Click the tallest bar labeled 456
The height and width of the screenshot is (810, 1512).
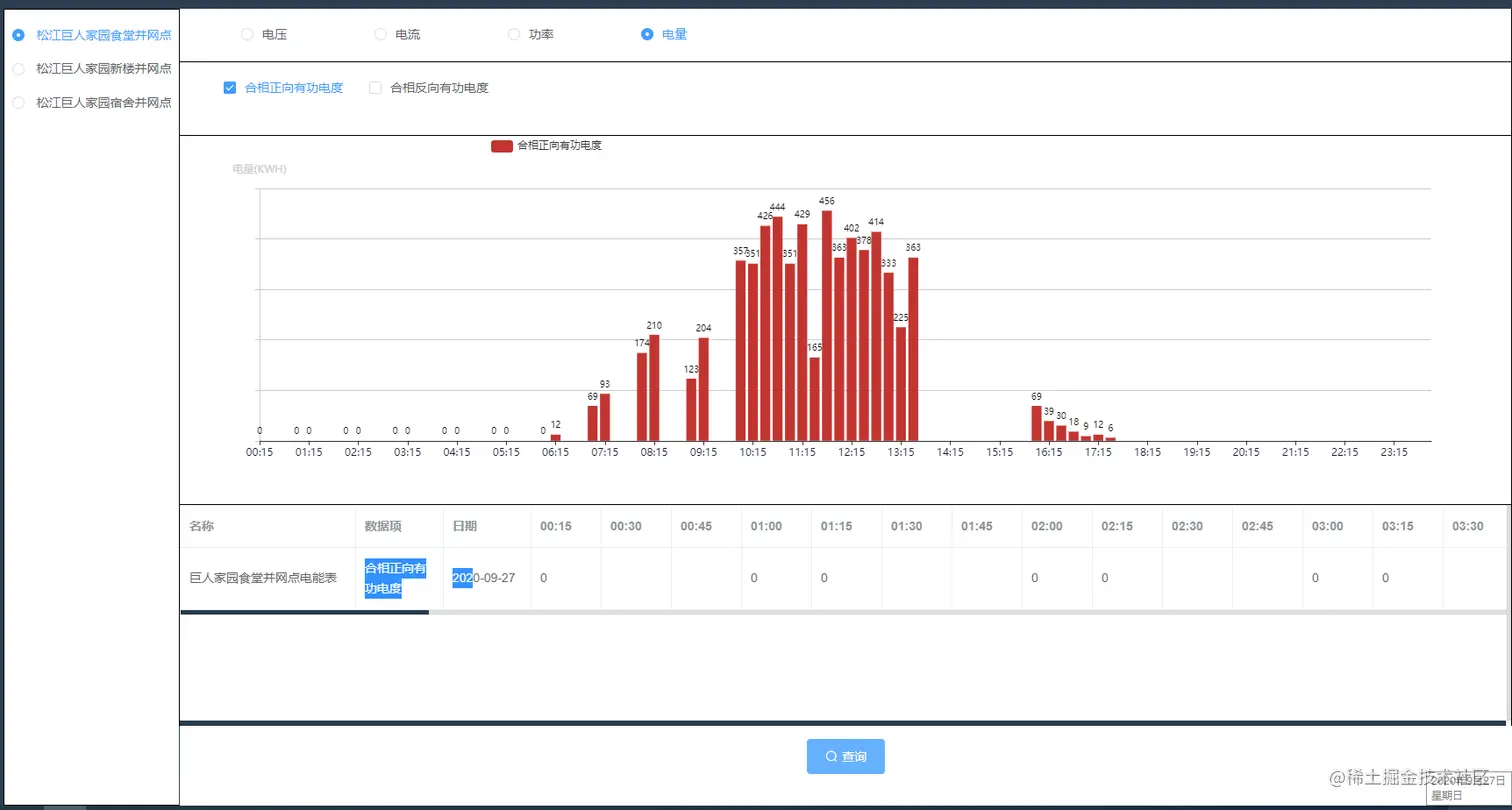point(827,325)
